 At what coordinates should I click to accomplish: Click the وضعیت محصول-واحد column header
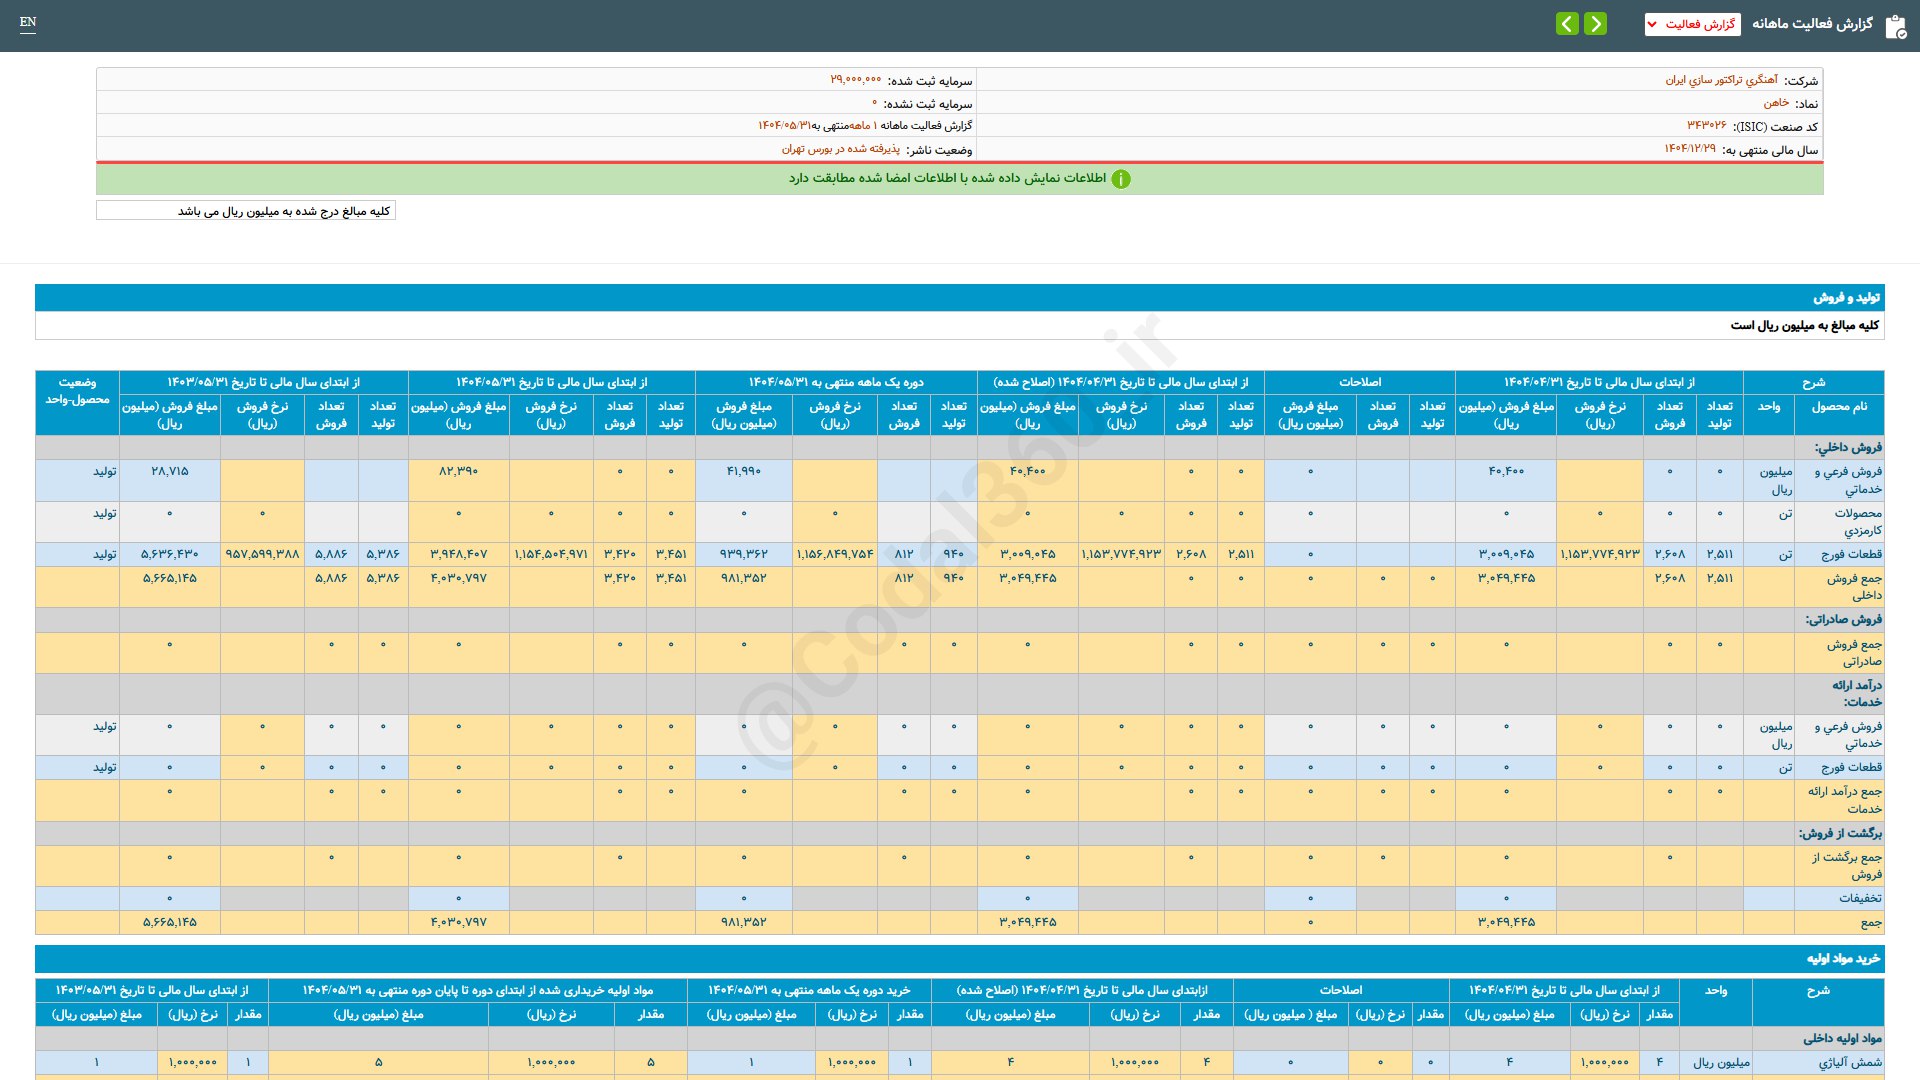(x=77, y=391)
